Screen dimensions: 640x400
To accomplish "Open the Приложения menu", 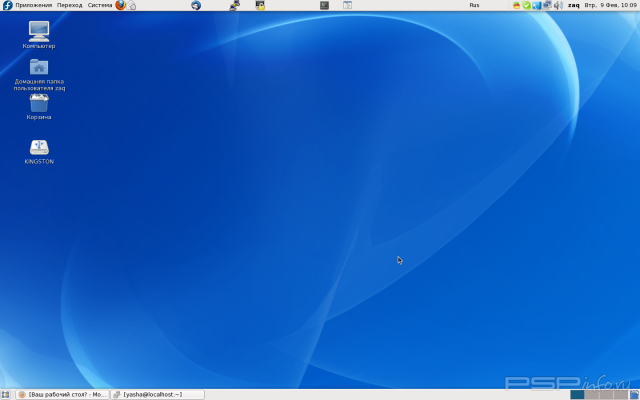I will tap(33, 5).
